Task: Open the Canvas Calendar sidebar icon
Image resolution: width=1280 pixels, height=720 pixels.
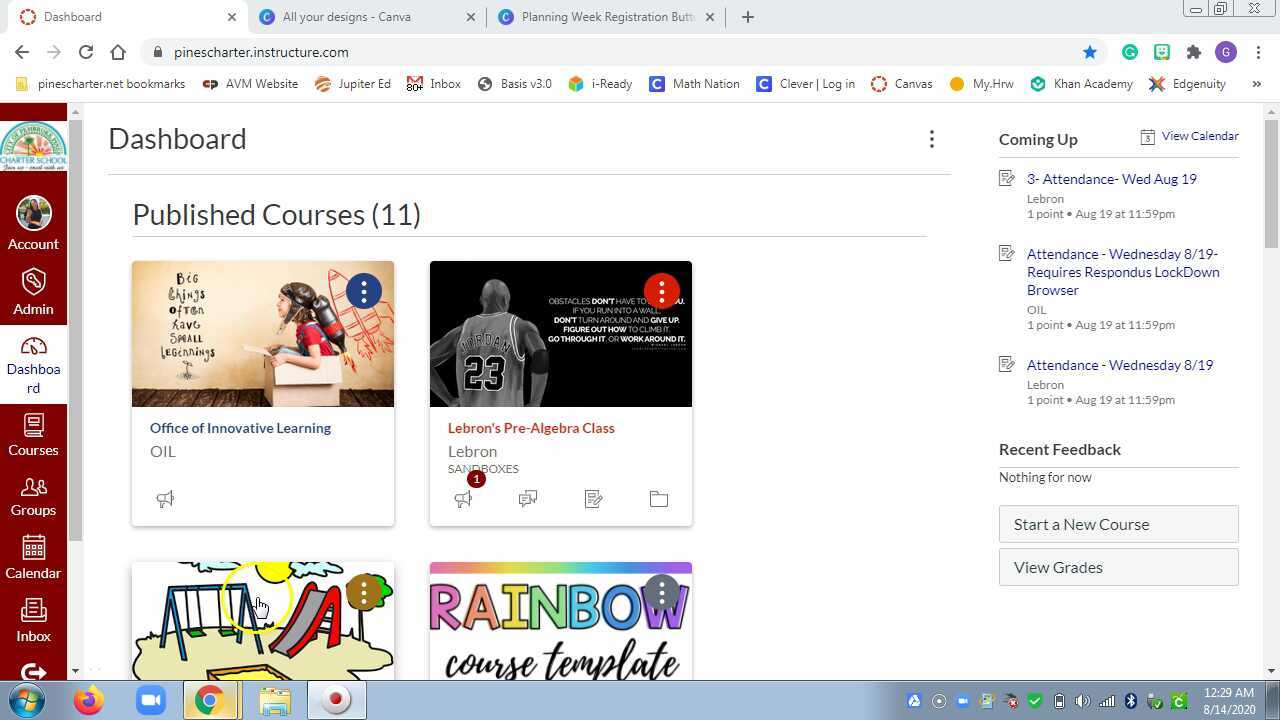Action: (33, 558)
